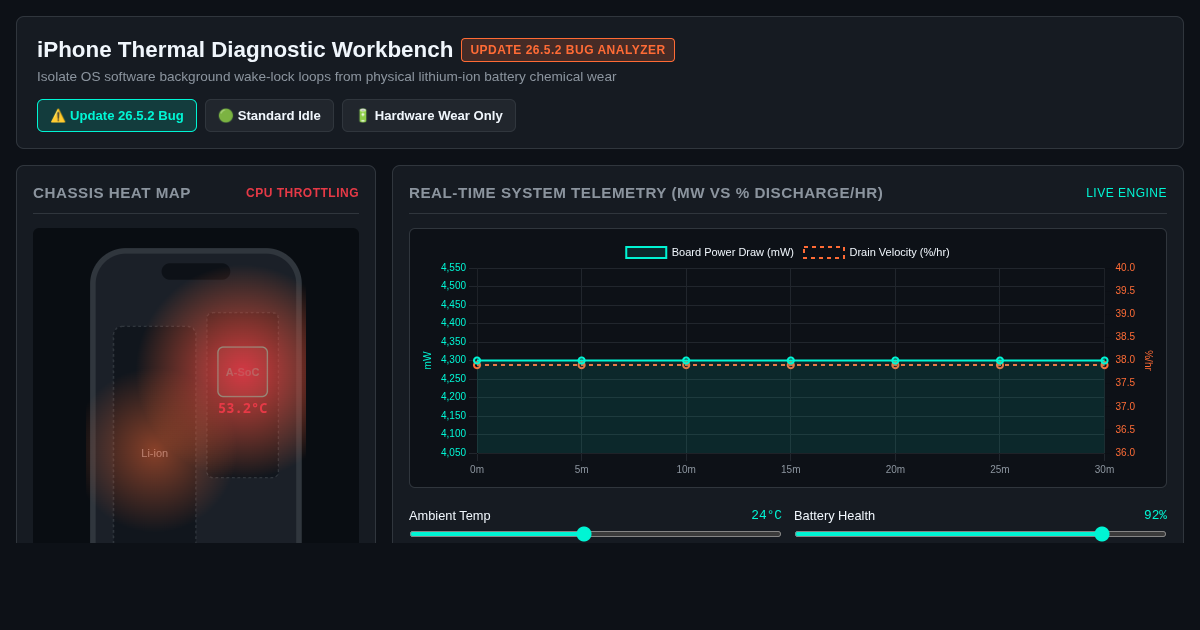Screen dimensions: 1200x630
Task: Click the CPU THROTTLING status label
Action: coord(302,193)
